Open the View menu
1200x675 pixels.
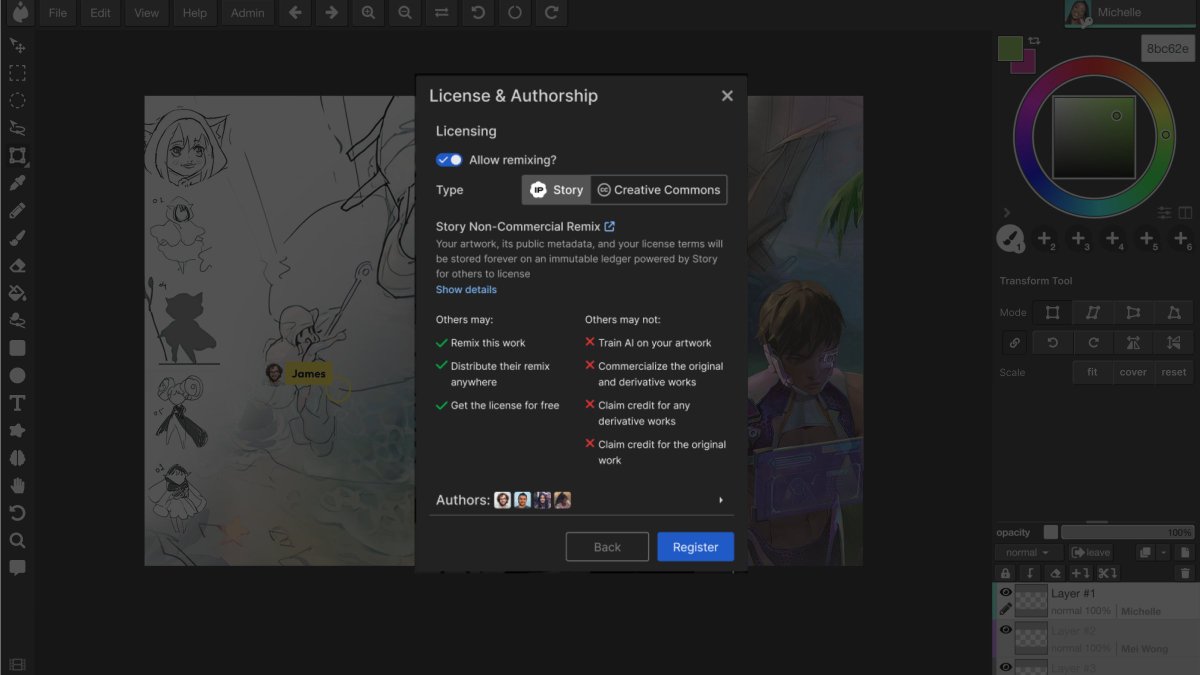[x=146, y=13]
